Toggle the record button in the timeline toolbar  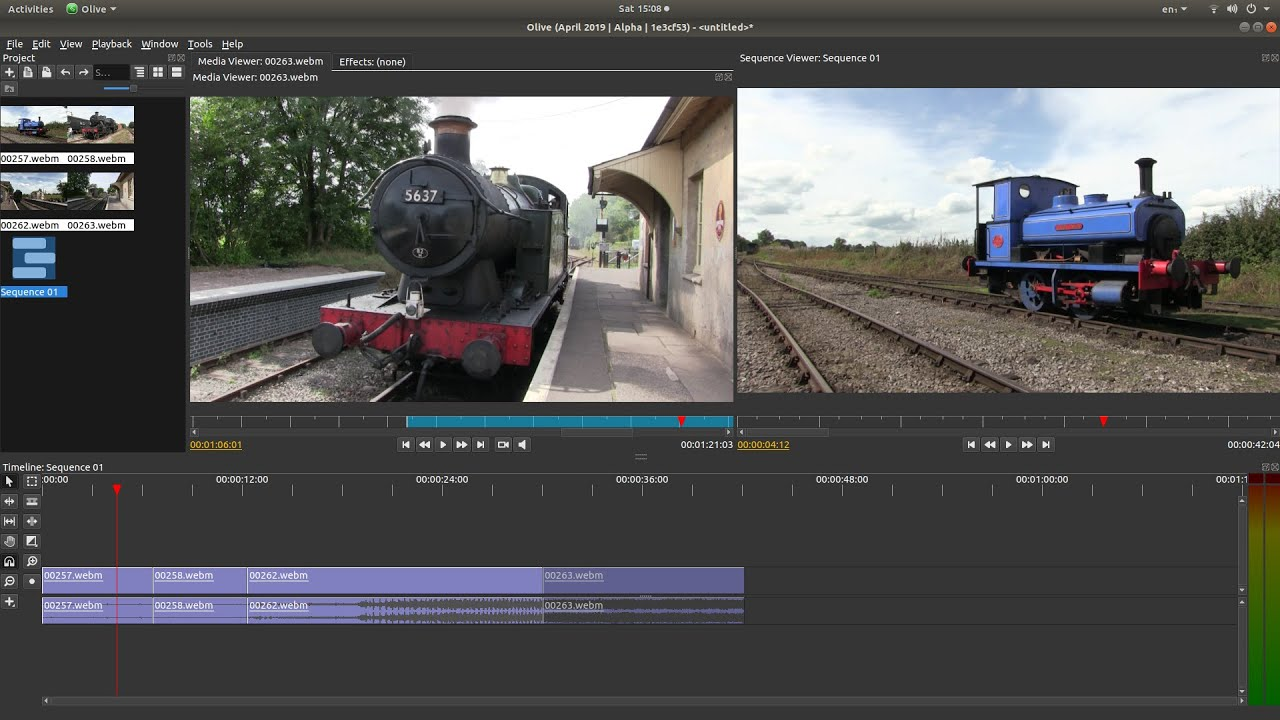tap(31, 581)
